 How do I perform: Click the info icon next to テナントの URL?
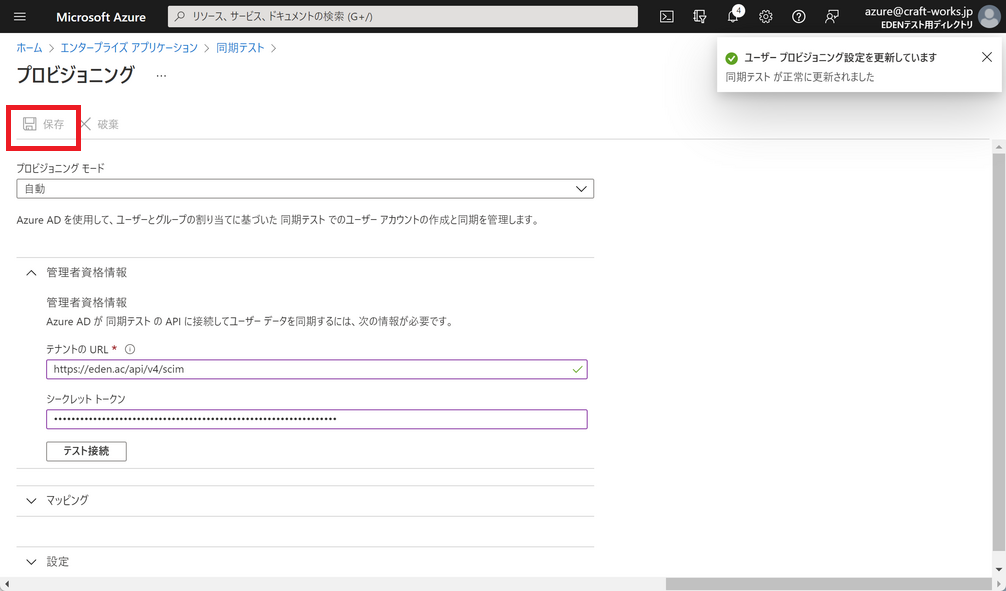point(130,350)
